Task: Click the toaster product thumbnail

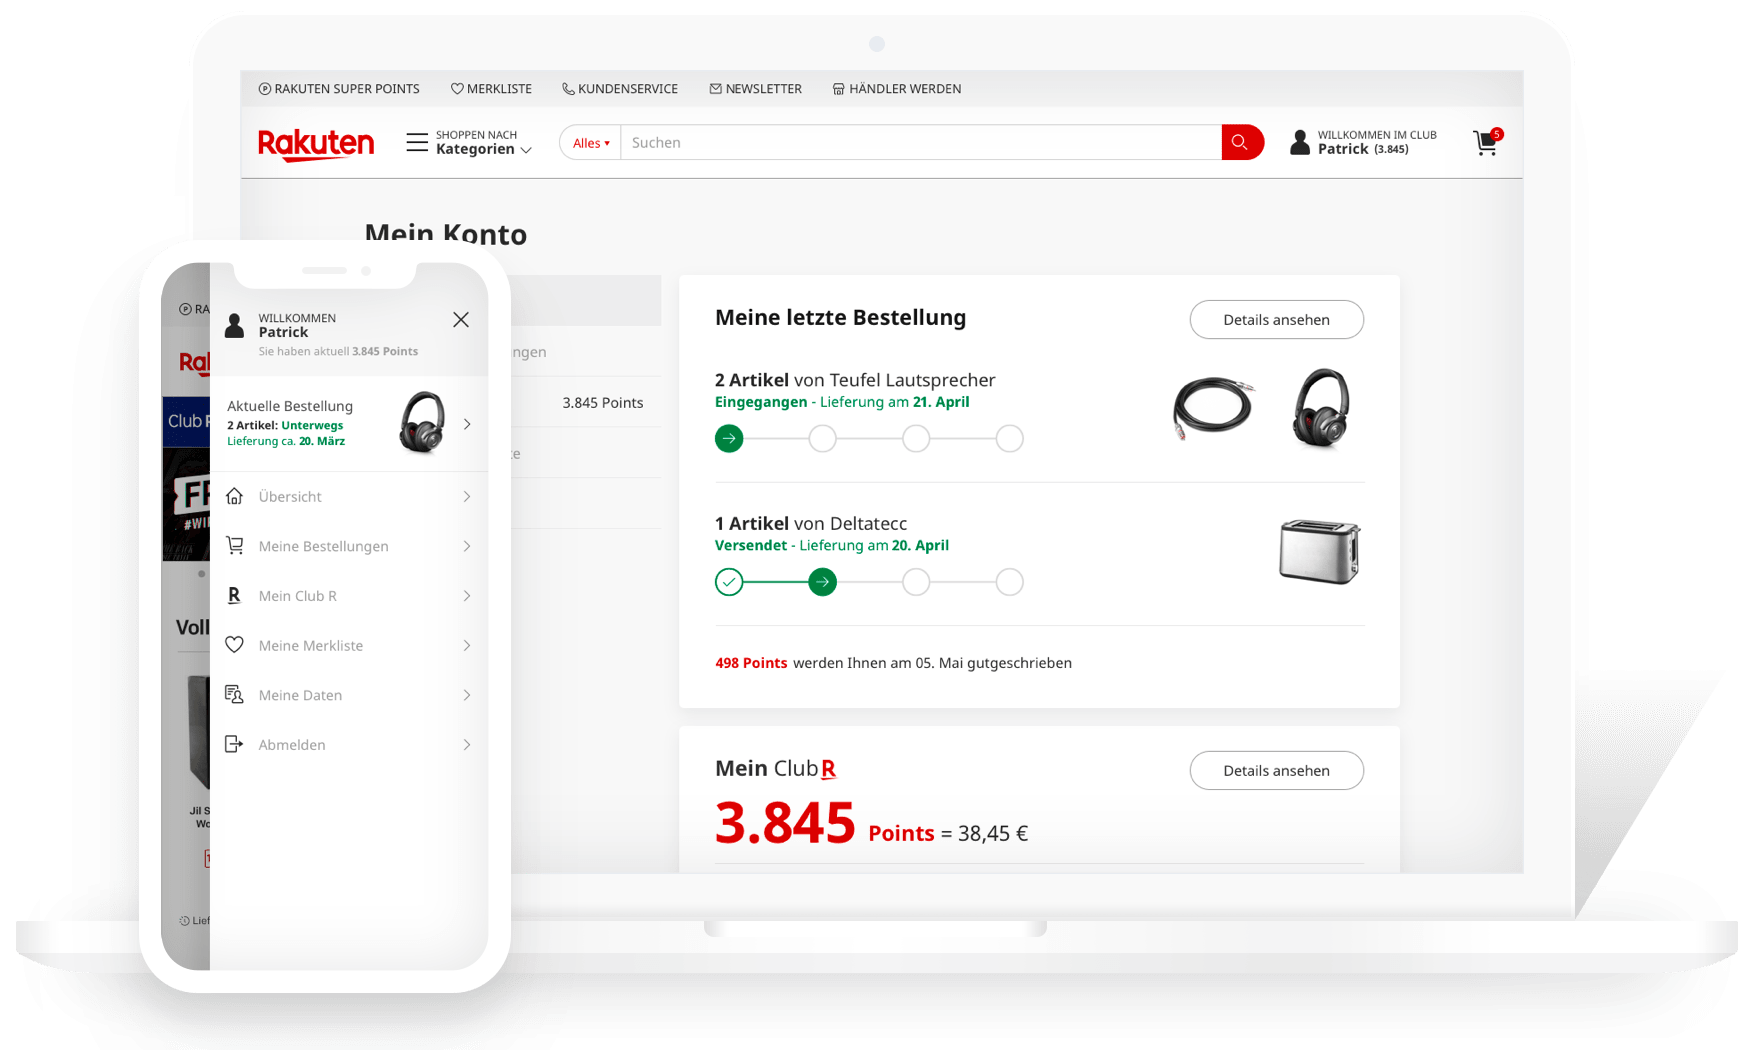Action: [1320, 551]
